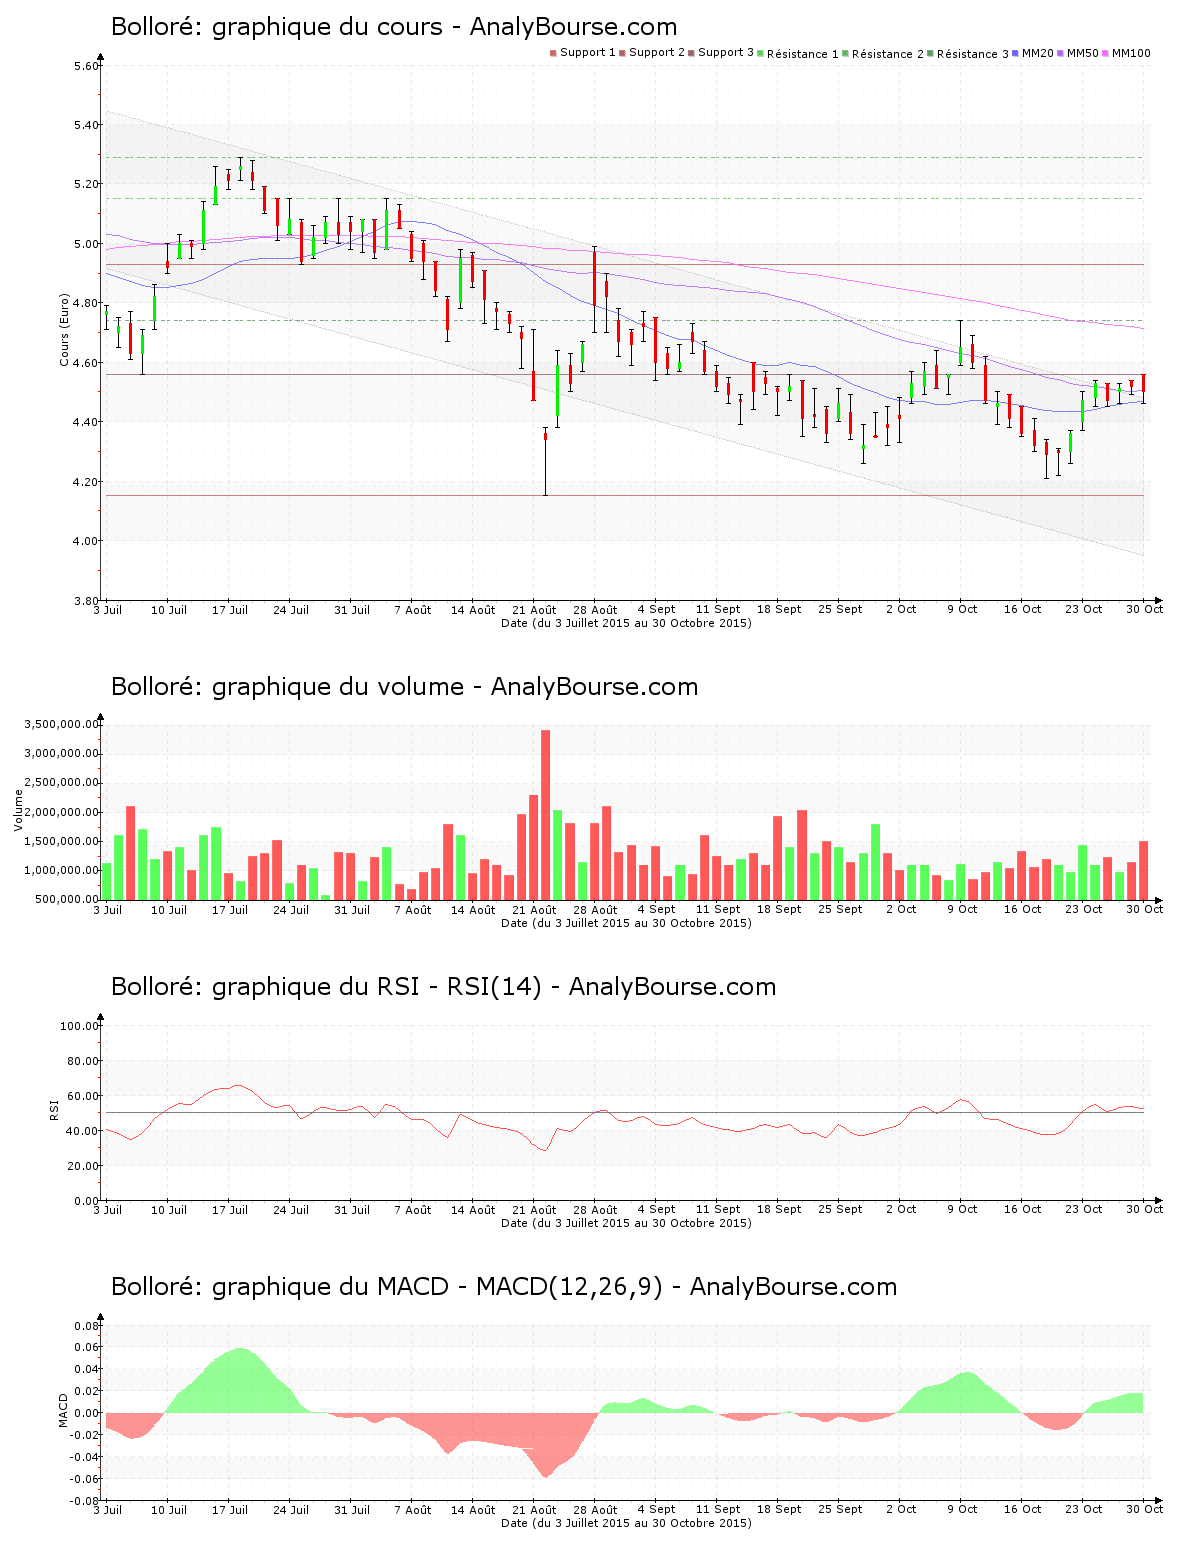Click the -0.06 tick on MACD axis
Viewport: 1200px width, 1550px height.
[x=85, y=1479]
